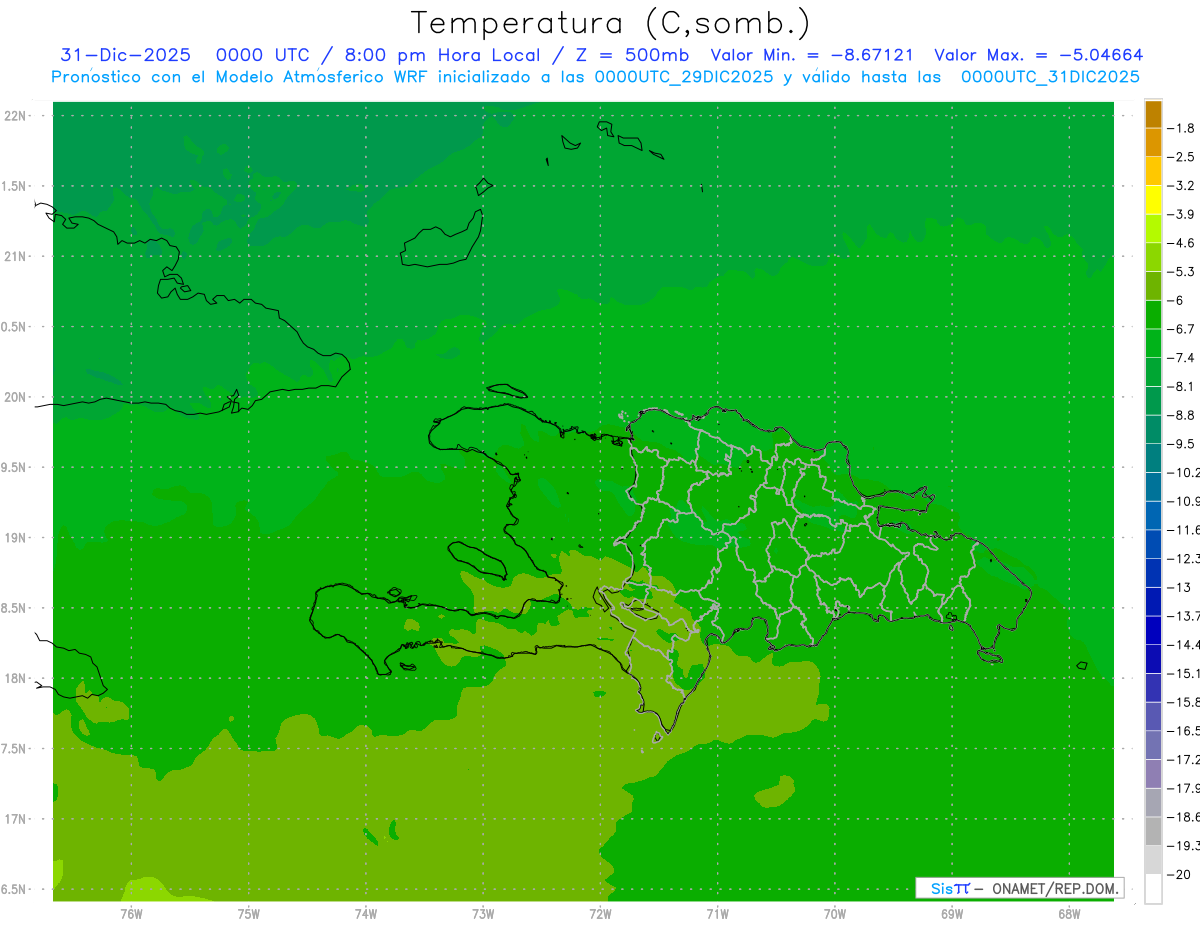The width and height of the screenshot is (1200, 927).
Task: Pick the white swatch below the -20 label
Action: (x=1153, y=889)
